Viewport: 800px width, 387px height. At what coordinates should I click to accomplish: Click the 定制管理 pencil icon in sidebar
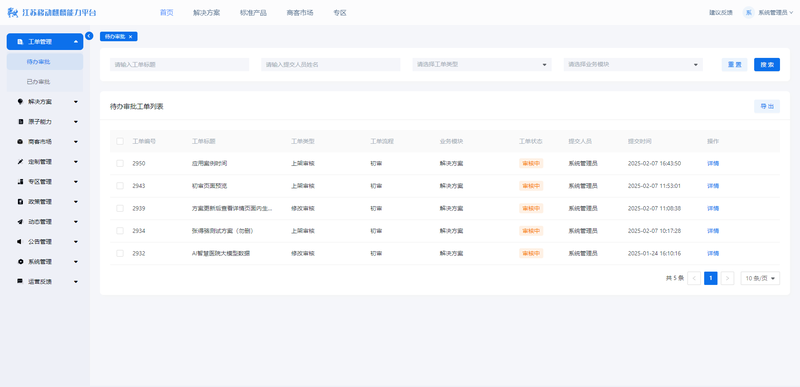point(20,162)
